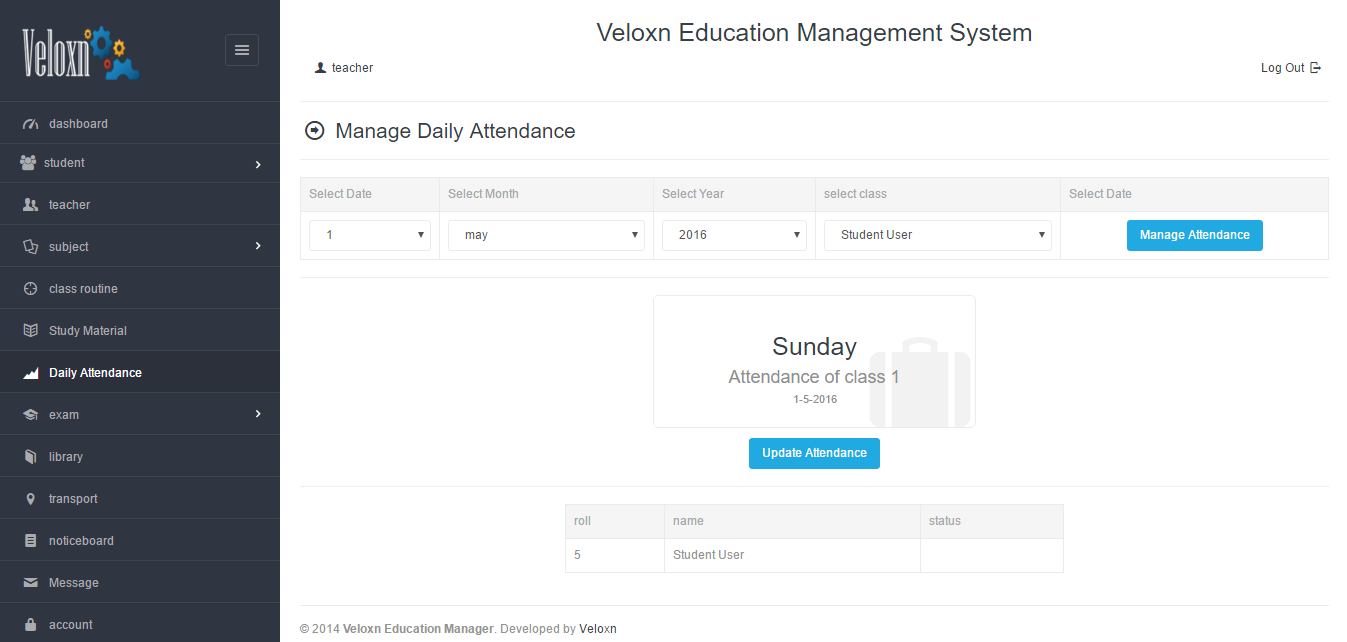
Task: Open the Select Date day dropdown
Action: click(369, 235)
